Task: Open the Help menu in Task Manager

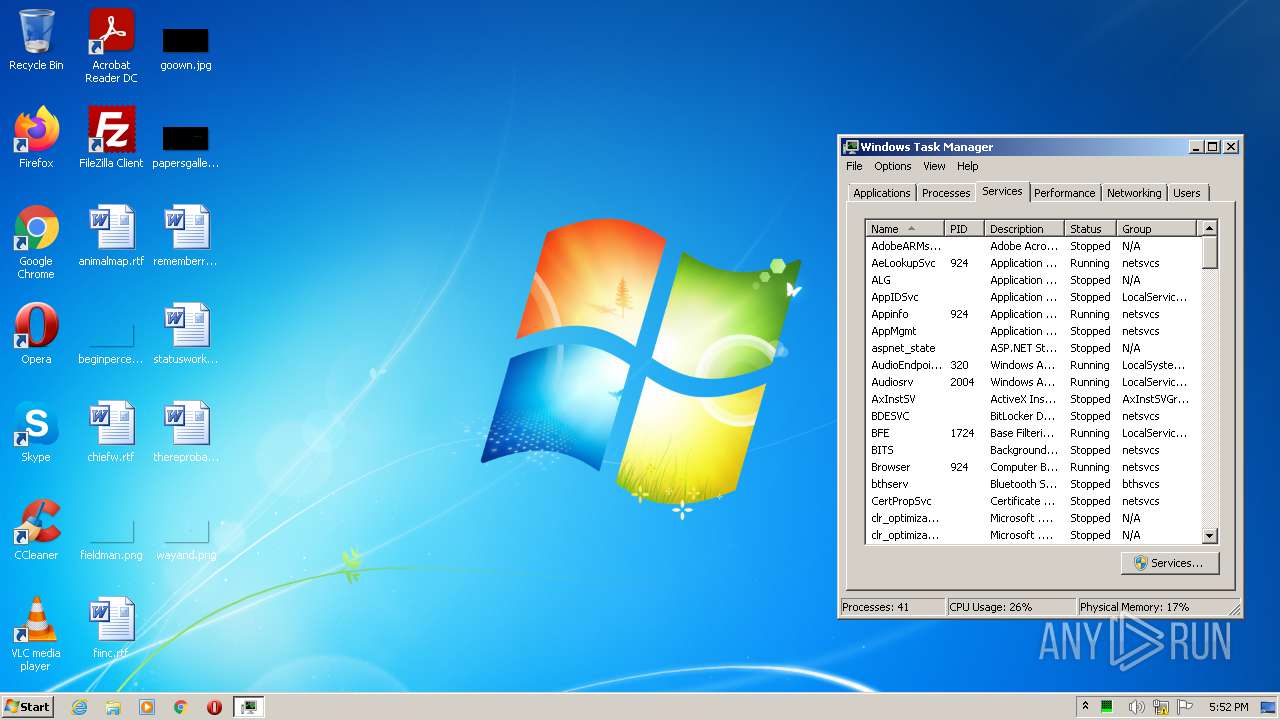Action: [967, 166]
